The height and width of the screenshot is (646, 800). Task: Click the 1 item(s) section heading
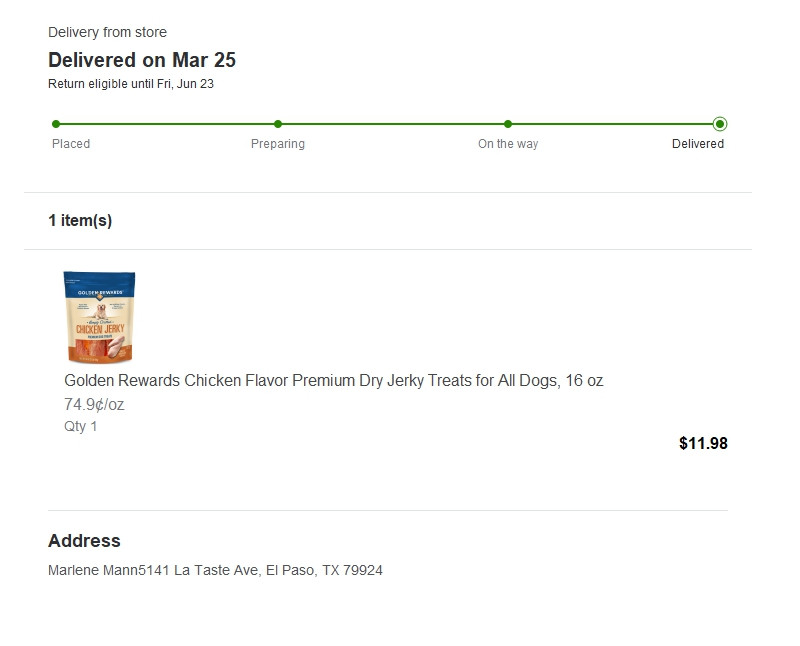click(80, 221)
